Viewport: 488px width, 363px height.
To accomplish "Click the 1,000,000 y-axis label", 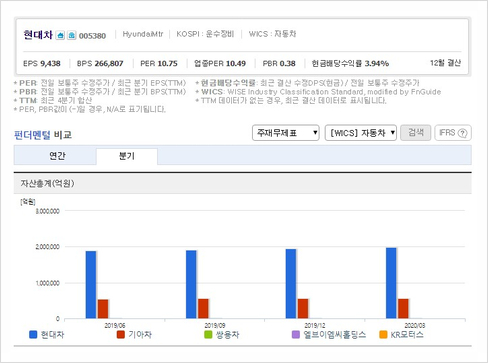I will (47, 283).
